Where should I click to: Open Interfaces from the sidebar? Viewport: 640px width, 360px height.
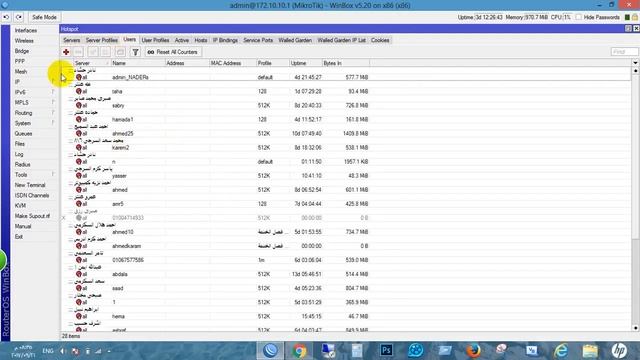pyautogui.click(x=26, y=31)
